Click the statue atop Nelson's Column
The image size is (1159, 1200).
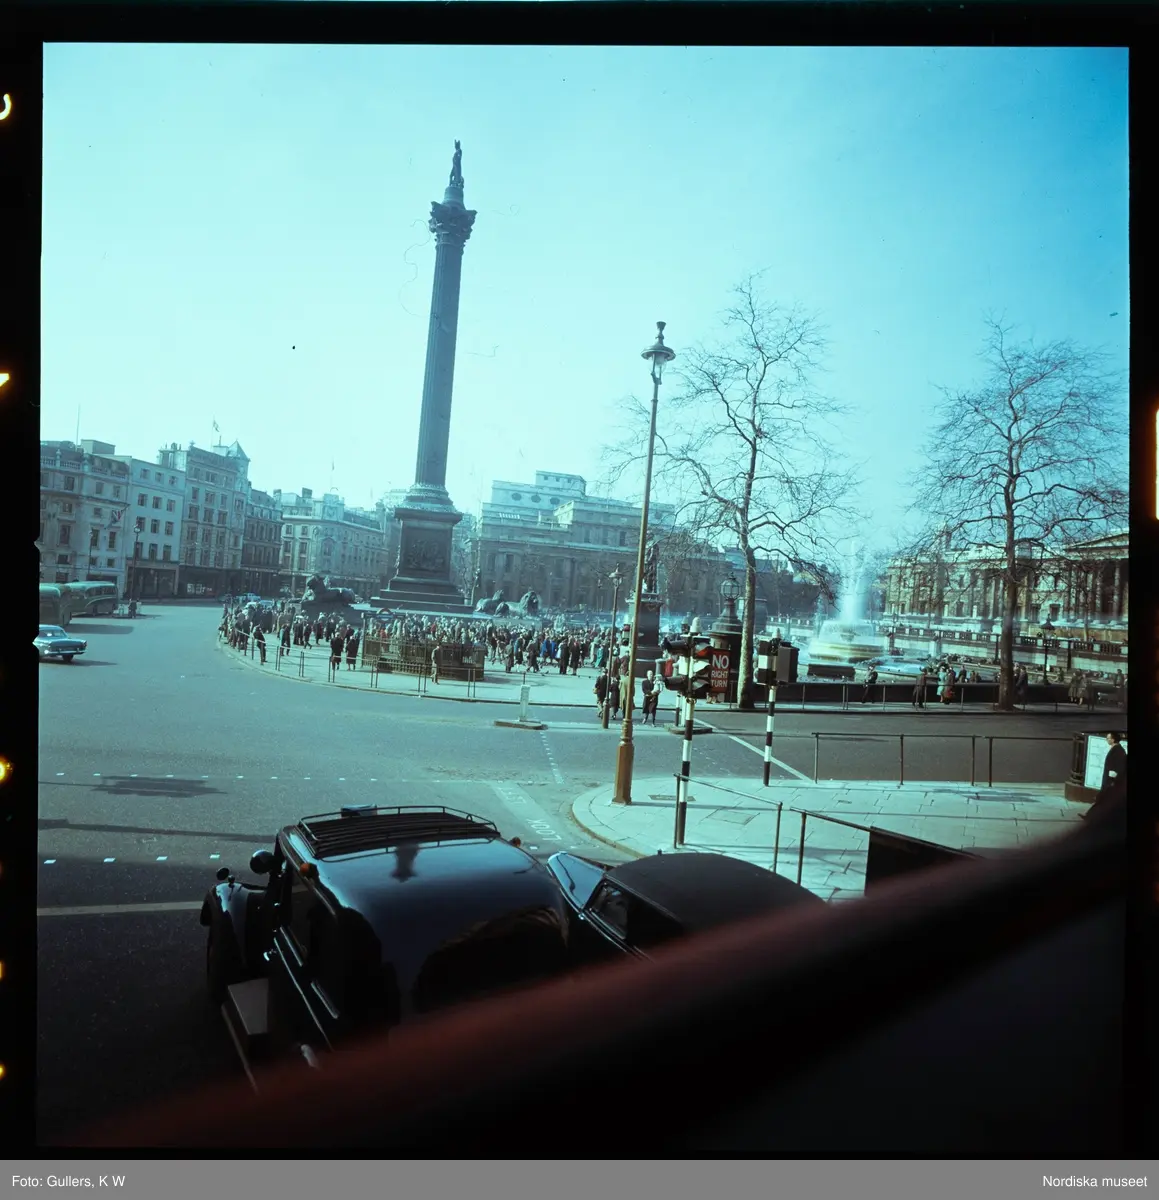coord(456,163)
